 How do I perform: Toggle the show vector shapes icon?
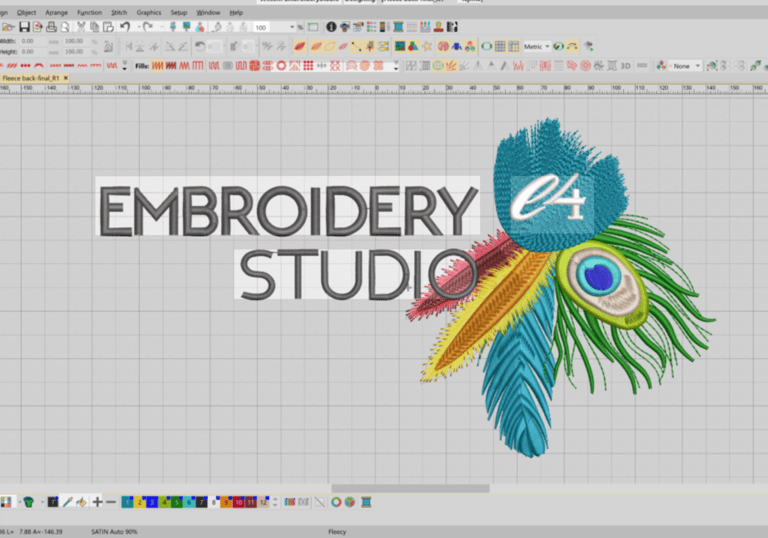pyautogui.click(x=413, y=47)
